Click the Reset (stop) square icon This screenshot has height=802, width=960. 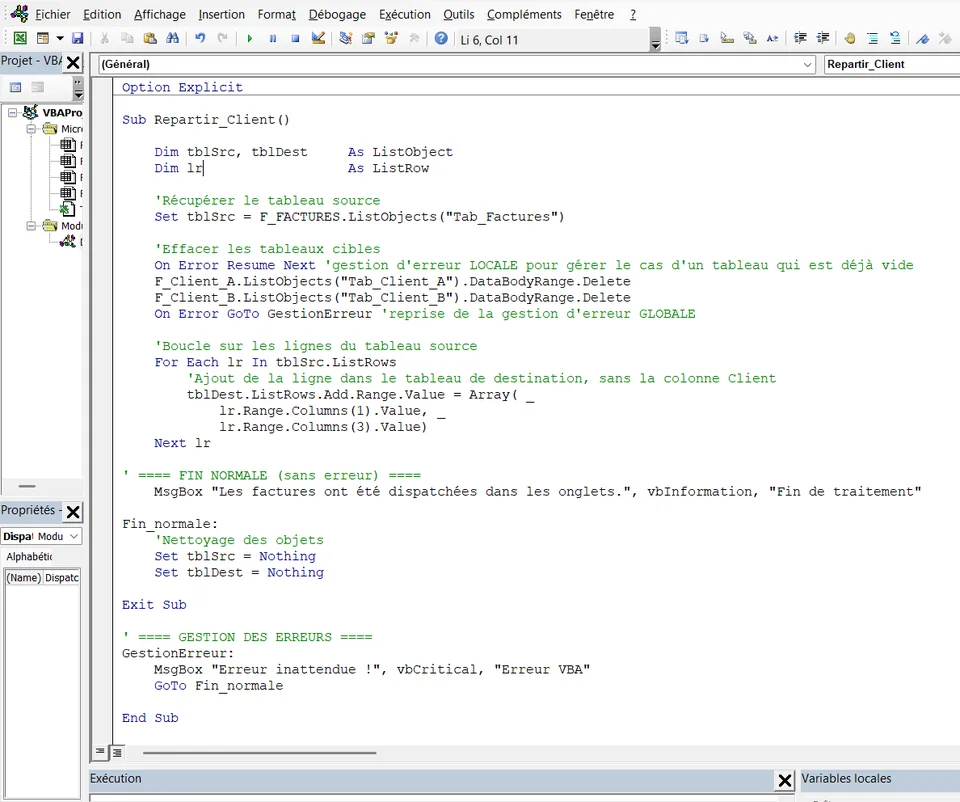click(295, 38)
